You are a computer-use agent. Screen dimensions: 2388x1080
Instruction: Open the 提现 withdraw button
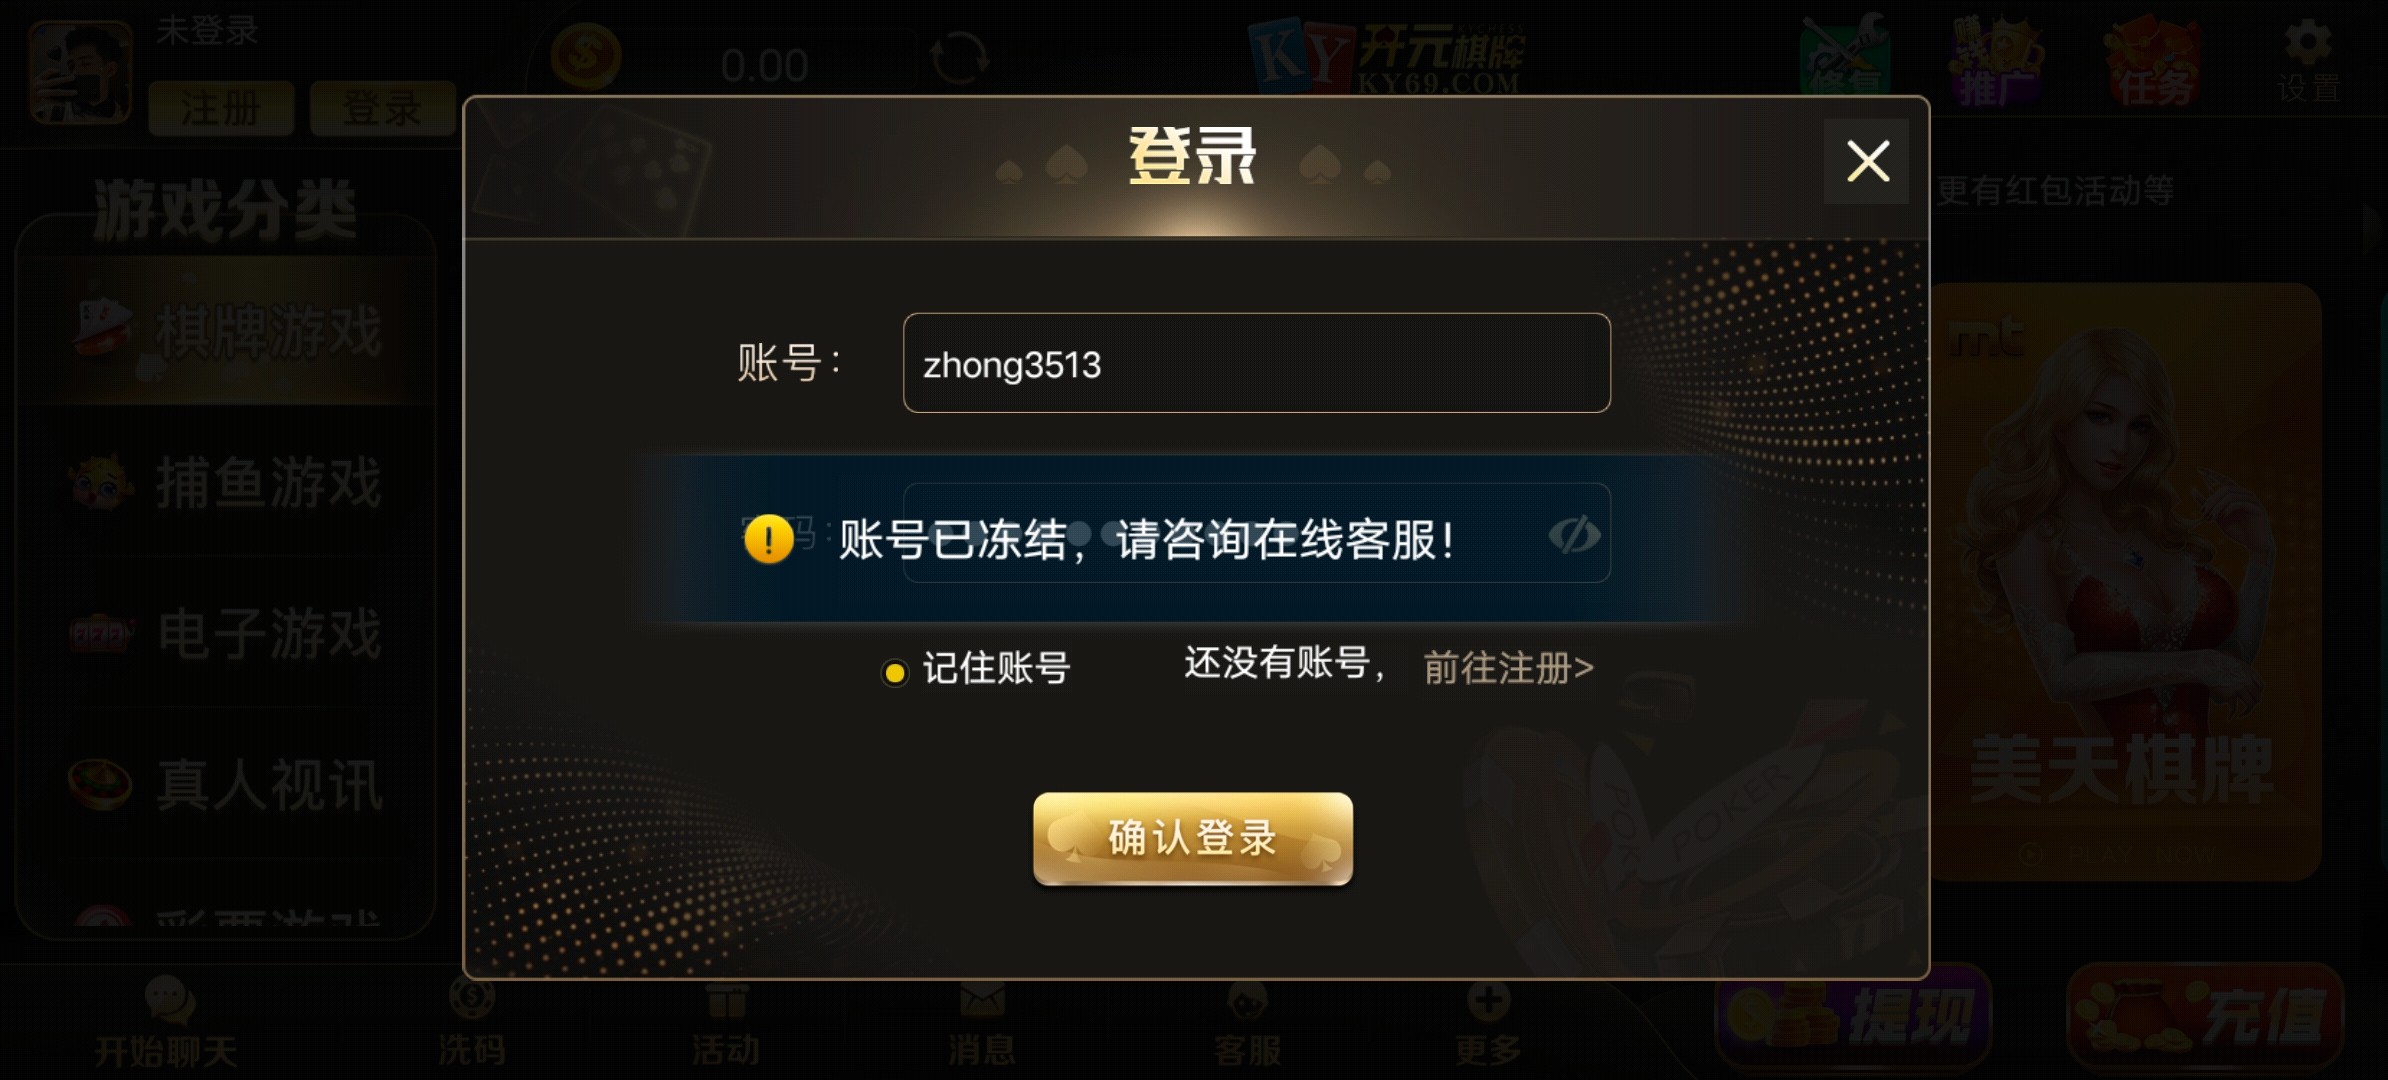point(1853,1017)
